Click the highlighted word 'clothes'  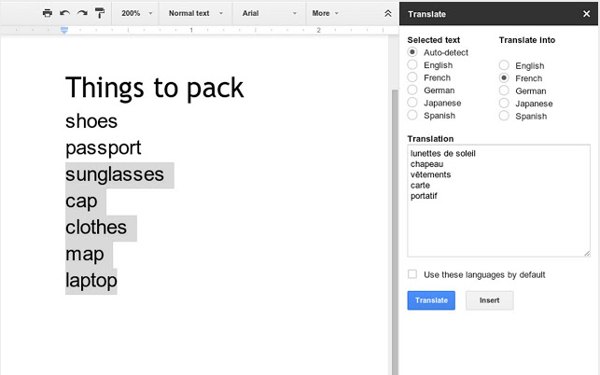(x=96, y=227)
